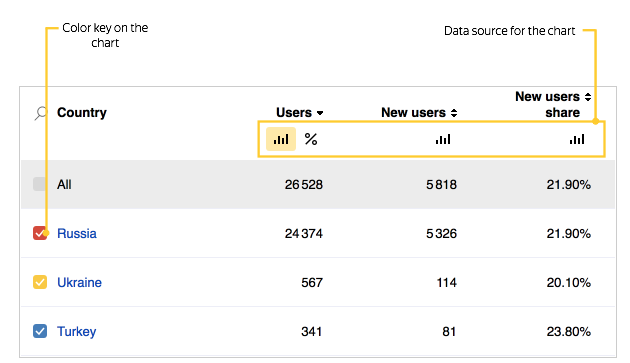Open the Russia country link
The image size is (630, 363).
click(77, 234)
